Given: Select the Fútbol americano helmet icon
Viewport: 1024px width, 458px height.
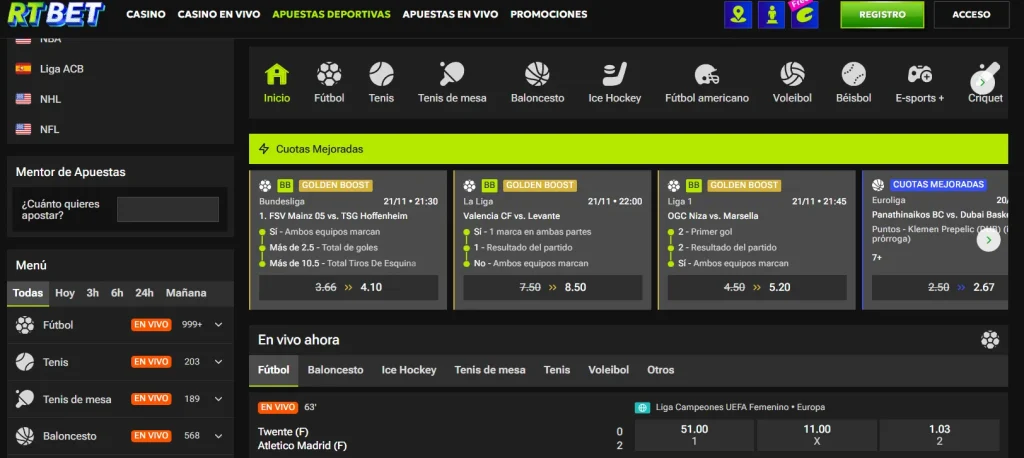Looking at the screenshot, I should [707, 74].
